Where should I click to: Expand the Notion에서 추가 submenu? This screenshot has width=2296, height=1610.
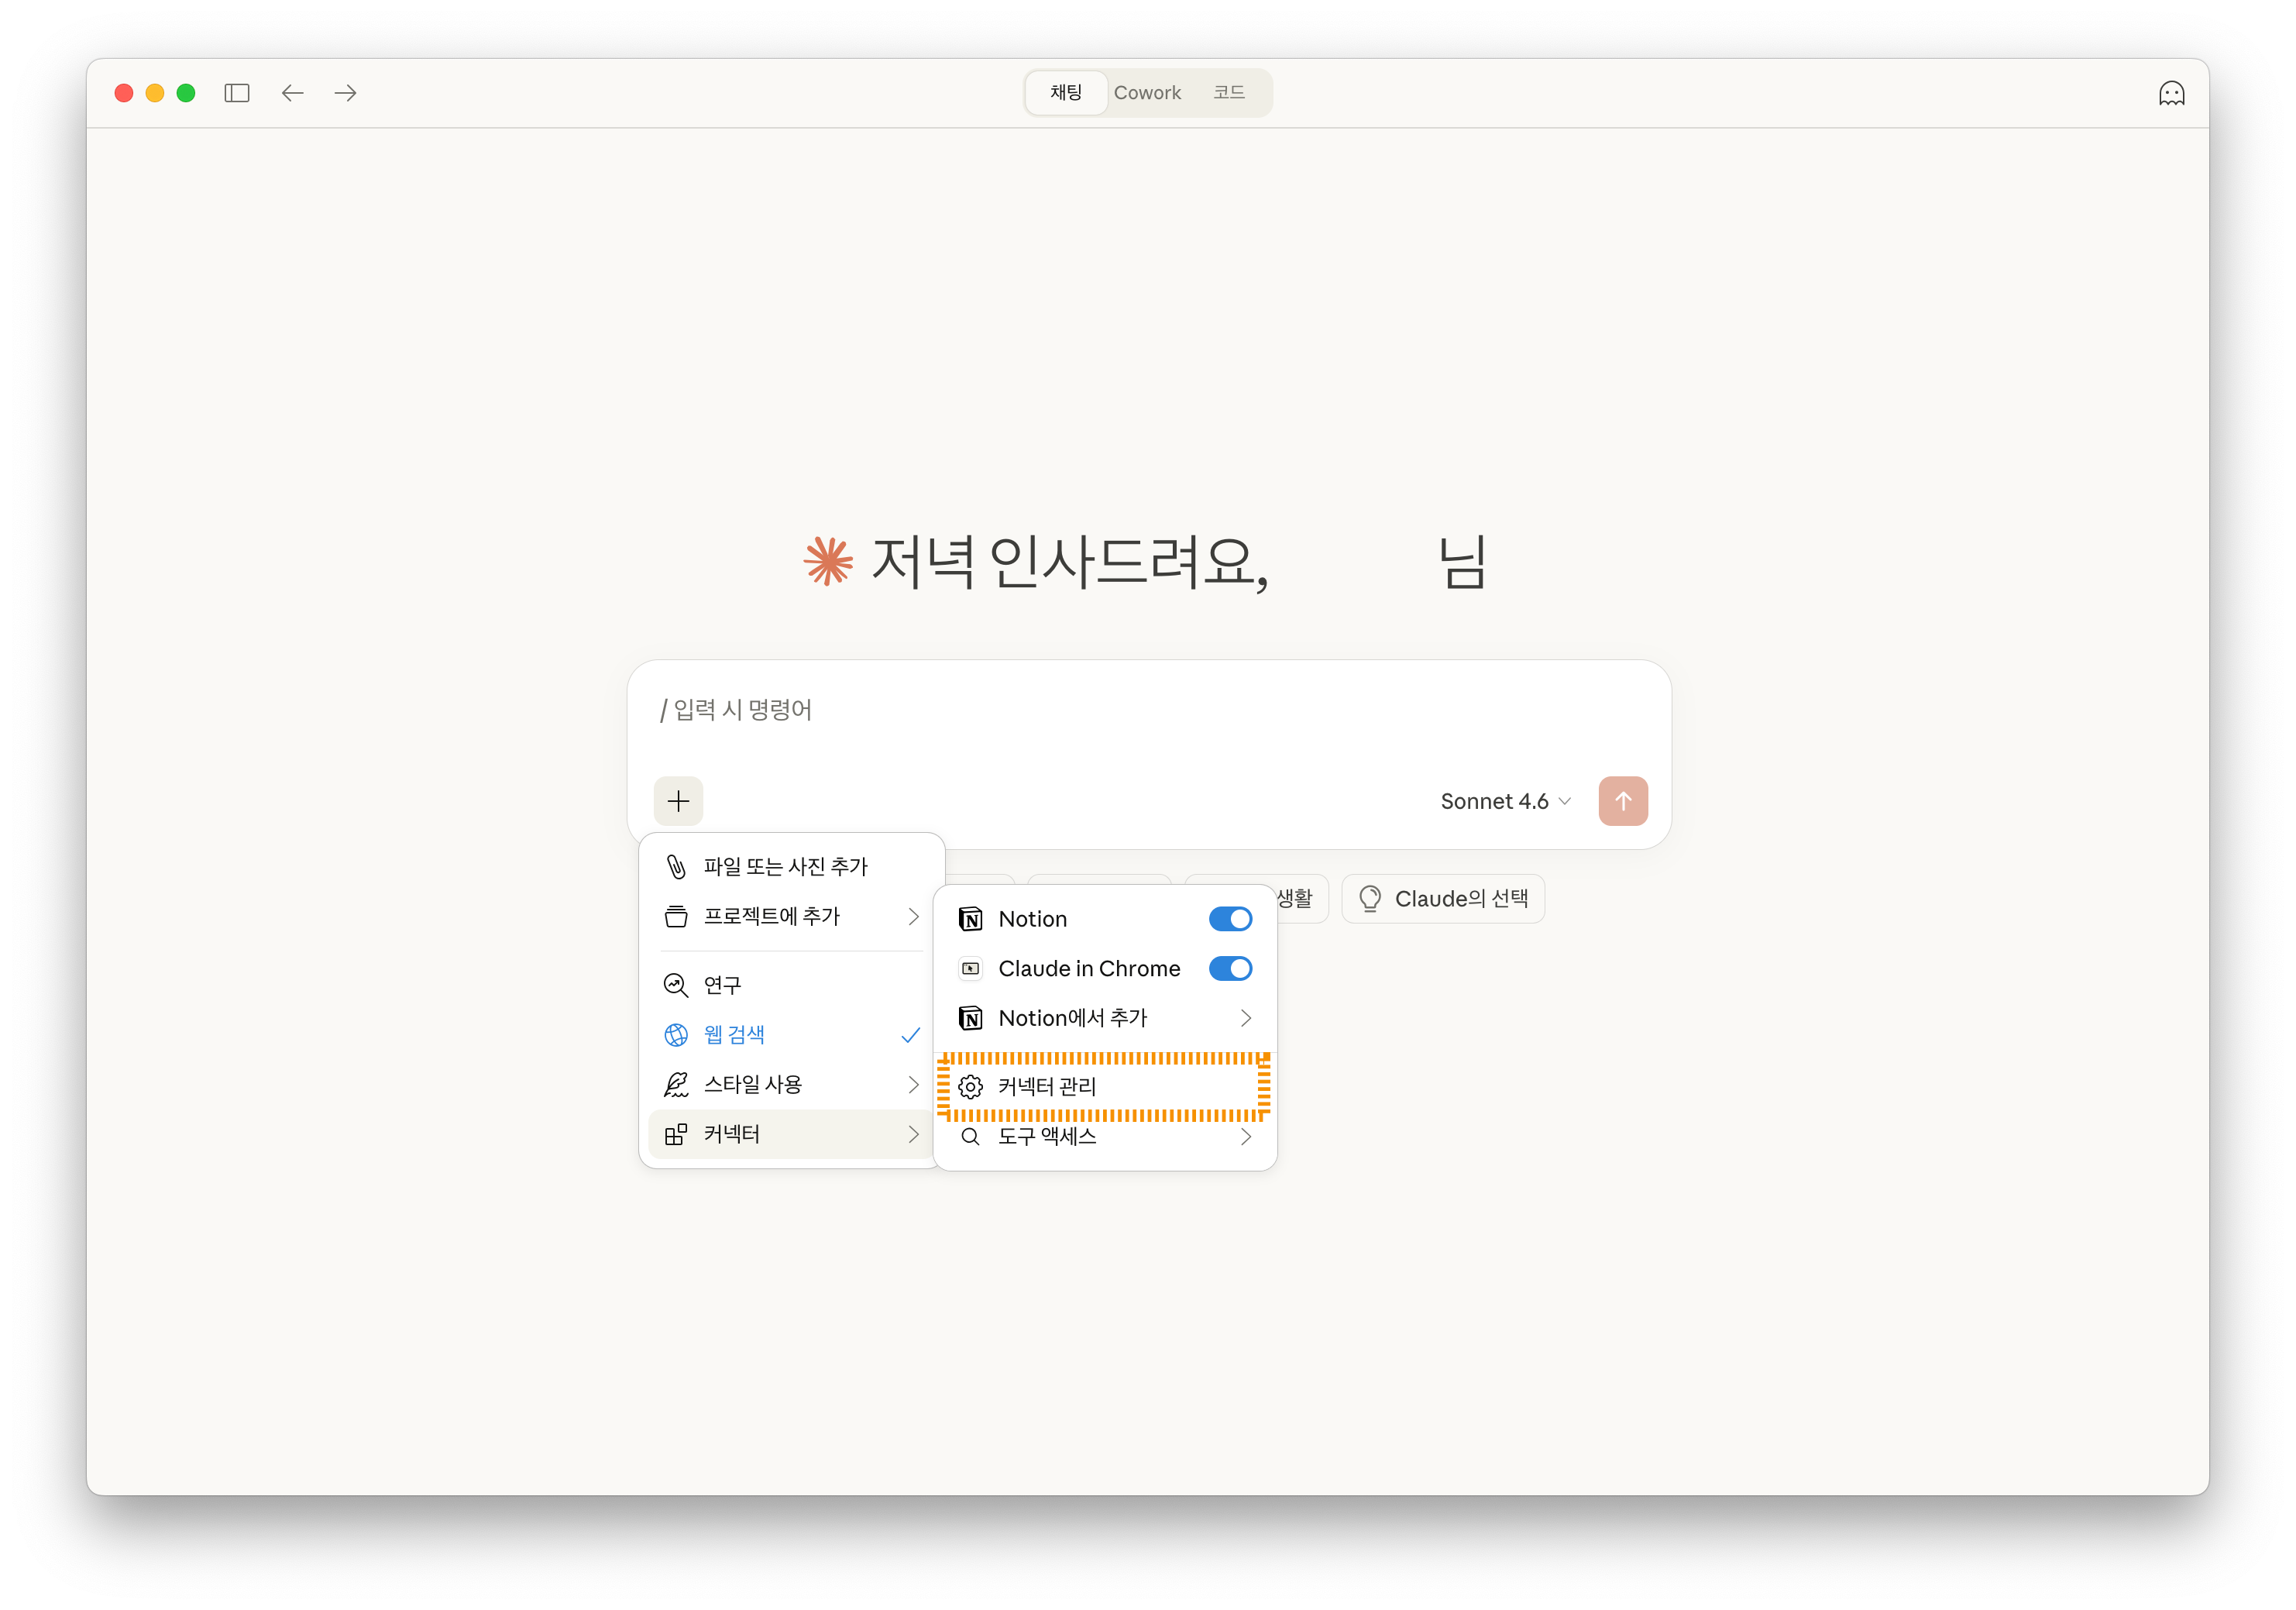[x=1072, y=1017]
